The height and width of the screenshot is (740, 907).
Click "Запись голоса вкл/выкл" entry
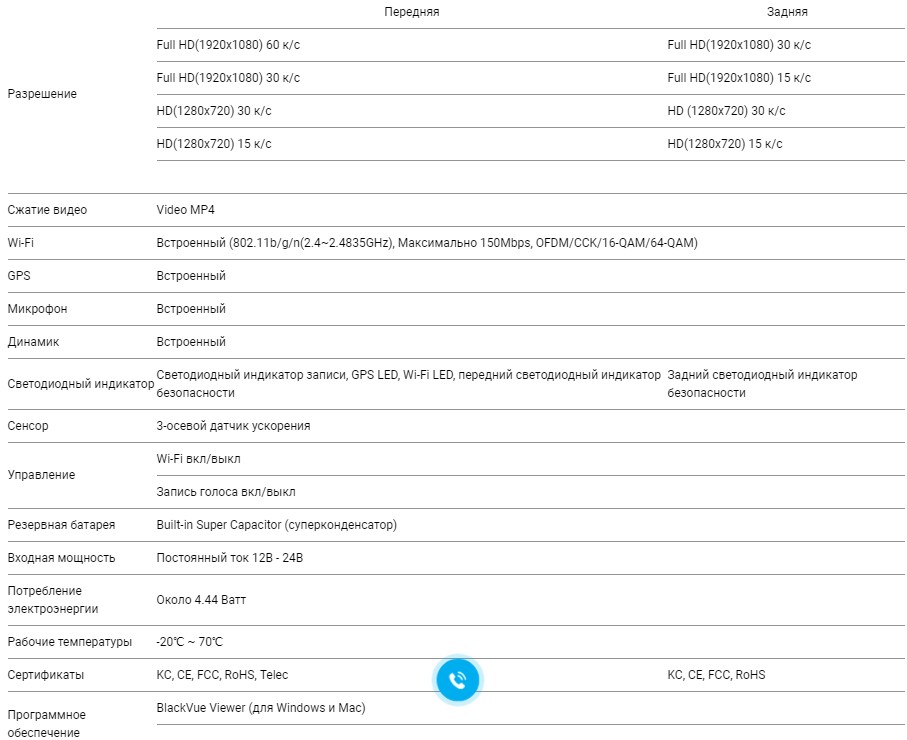[226, 492]
